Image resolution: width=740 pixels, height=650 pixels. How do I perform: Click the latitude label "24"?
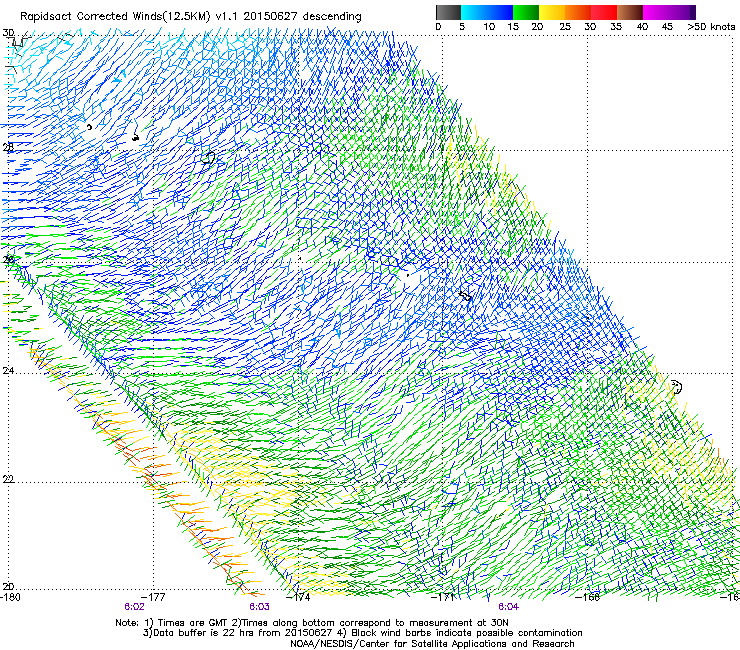coord(8,371)
